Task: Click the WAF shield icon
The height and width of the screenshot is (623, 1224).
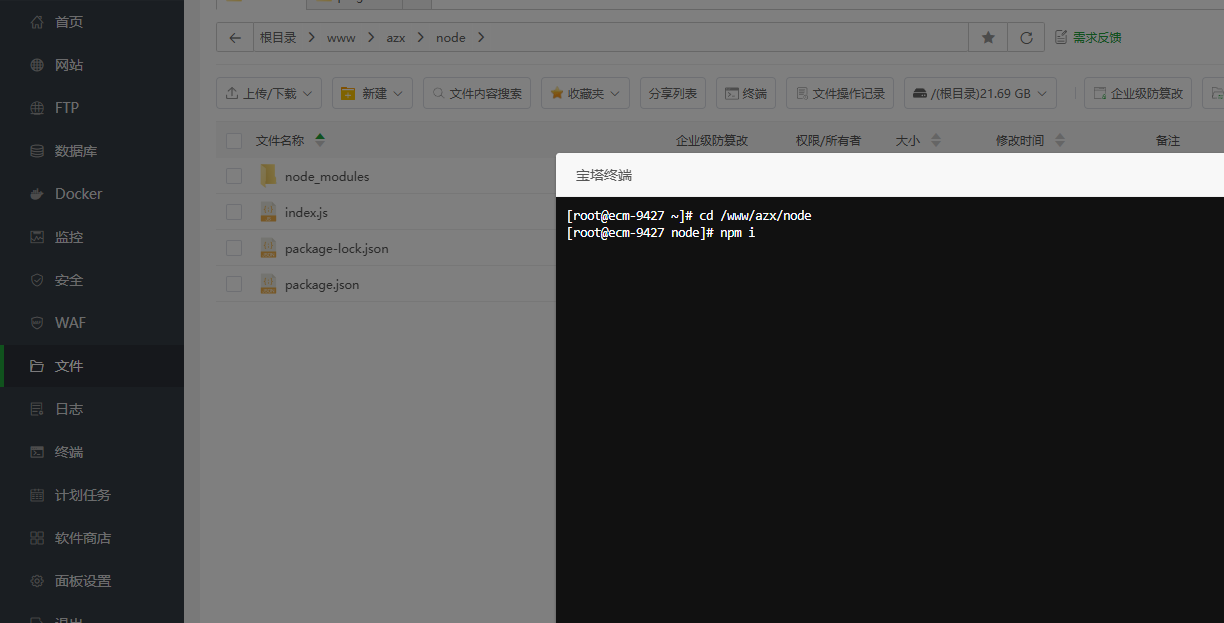Action: point(37,323)
